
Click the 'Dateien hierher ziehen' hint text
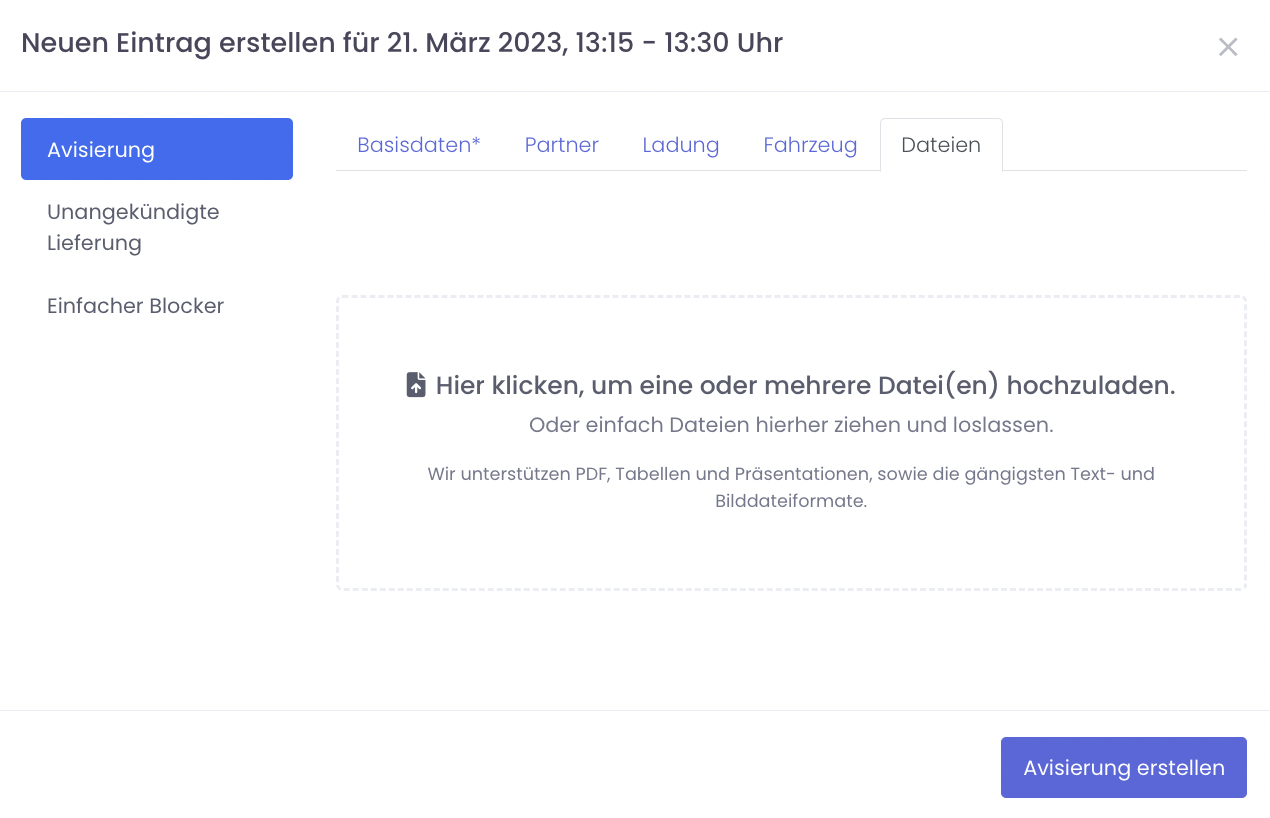[x=790, y=425]
